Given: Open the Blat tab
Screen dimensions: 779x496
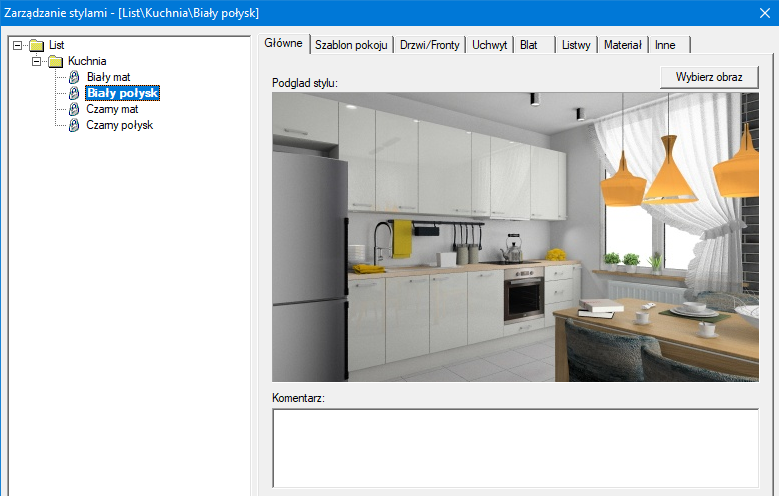Looking at the screenshot, I should (x=530, y=45).
